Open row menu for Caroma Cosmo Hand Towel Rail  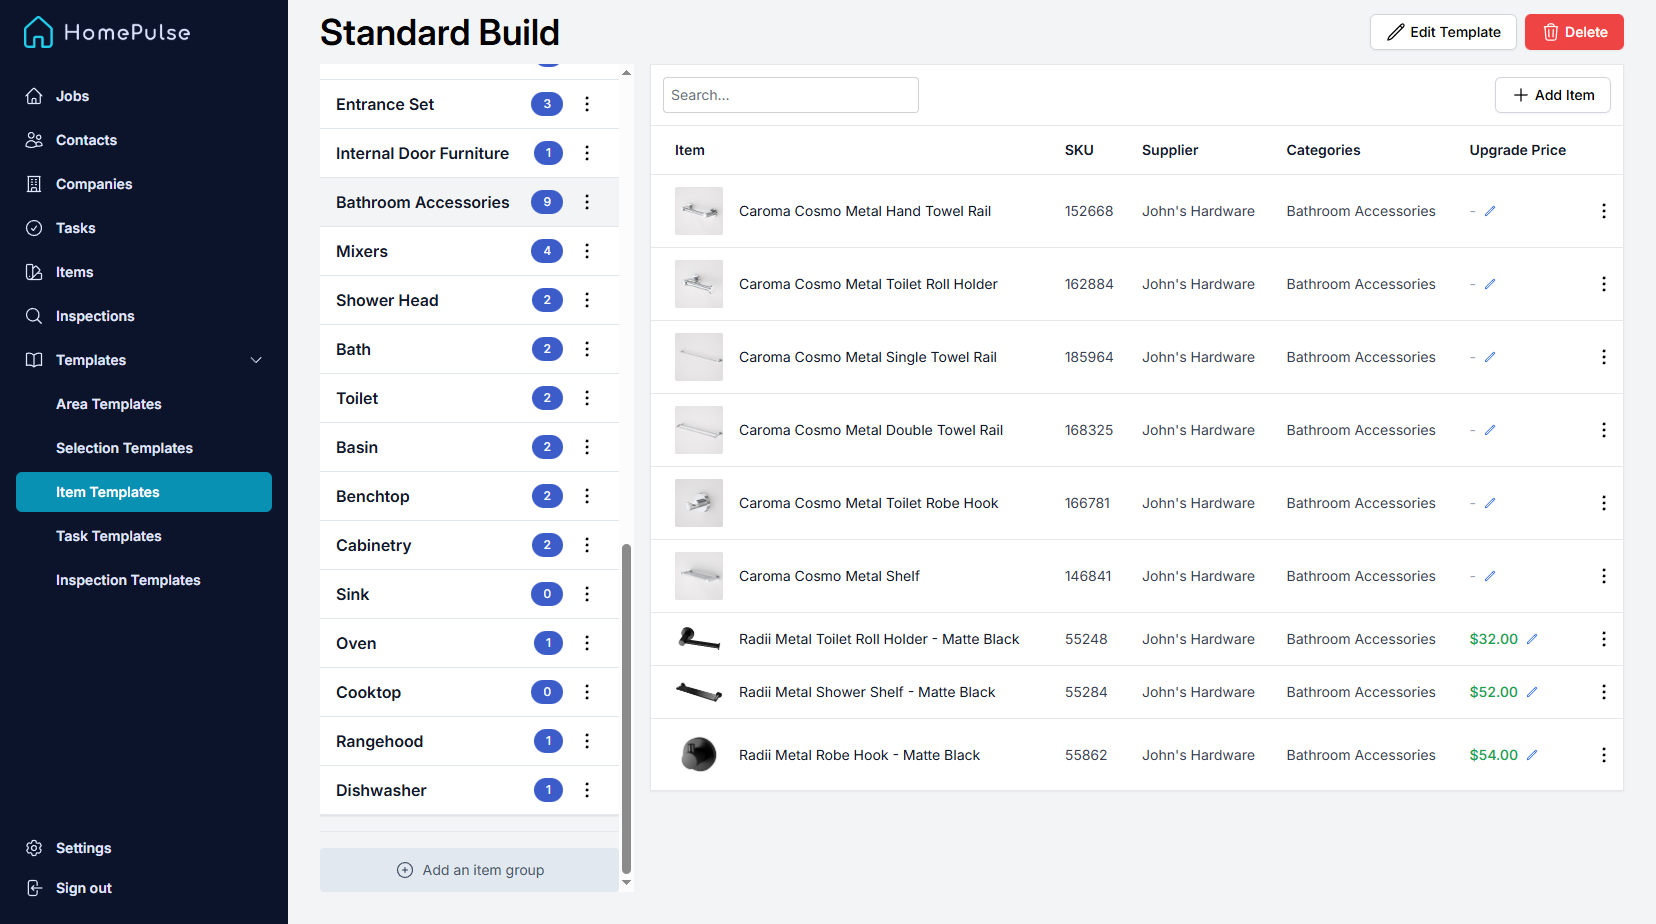click(1603, 211)
